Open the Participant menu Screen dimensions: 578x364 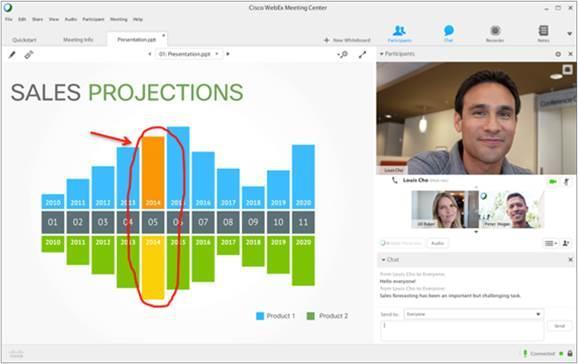pos(93,19)
